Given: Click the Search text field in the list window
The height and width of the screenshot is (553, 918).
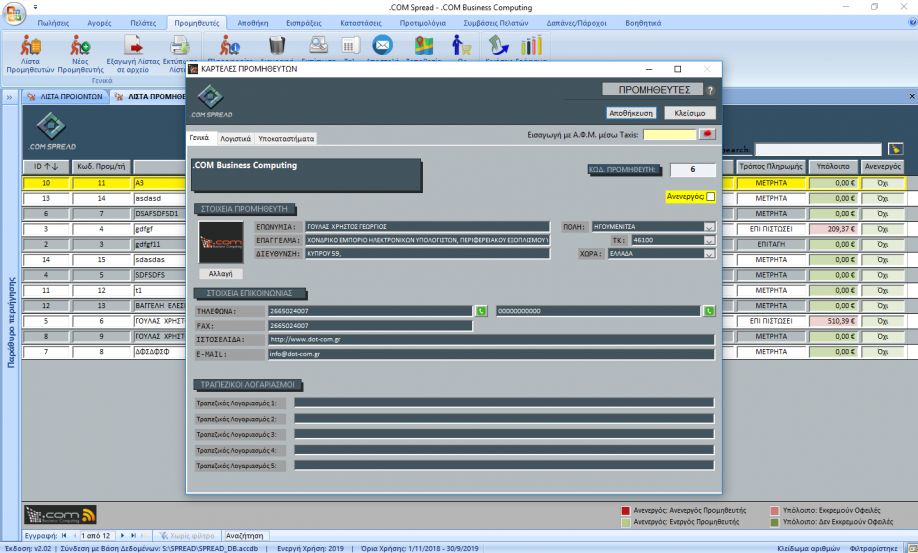Looking at the screenshot, I should pyautogui.click(x=818, y=150).
